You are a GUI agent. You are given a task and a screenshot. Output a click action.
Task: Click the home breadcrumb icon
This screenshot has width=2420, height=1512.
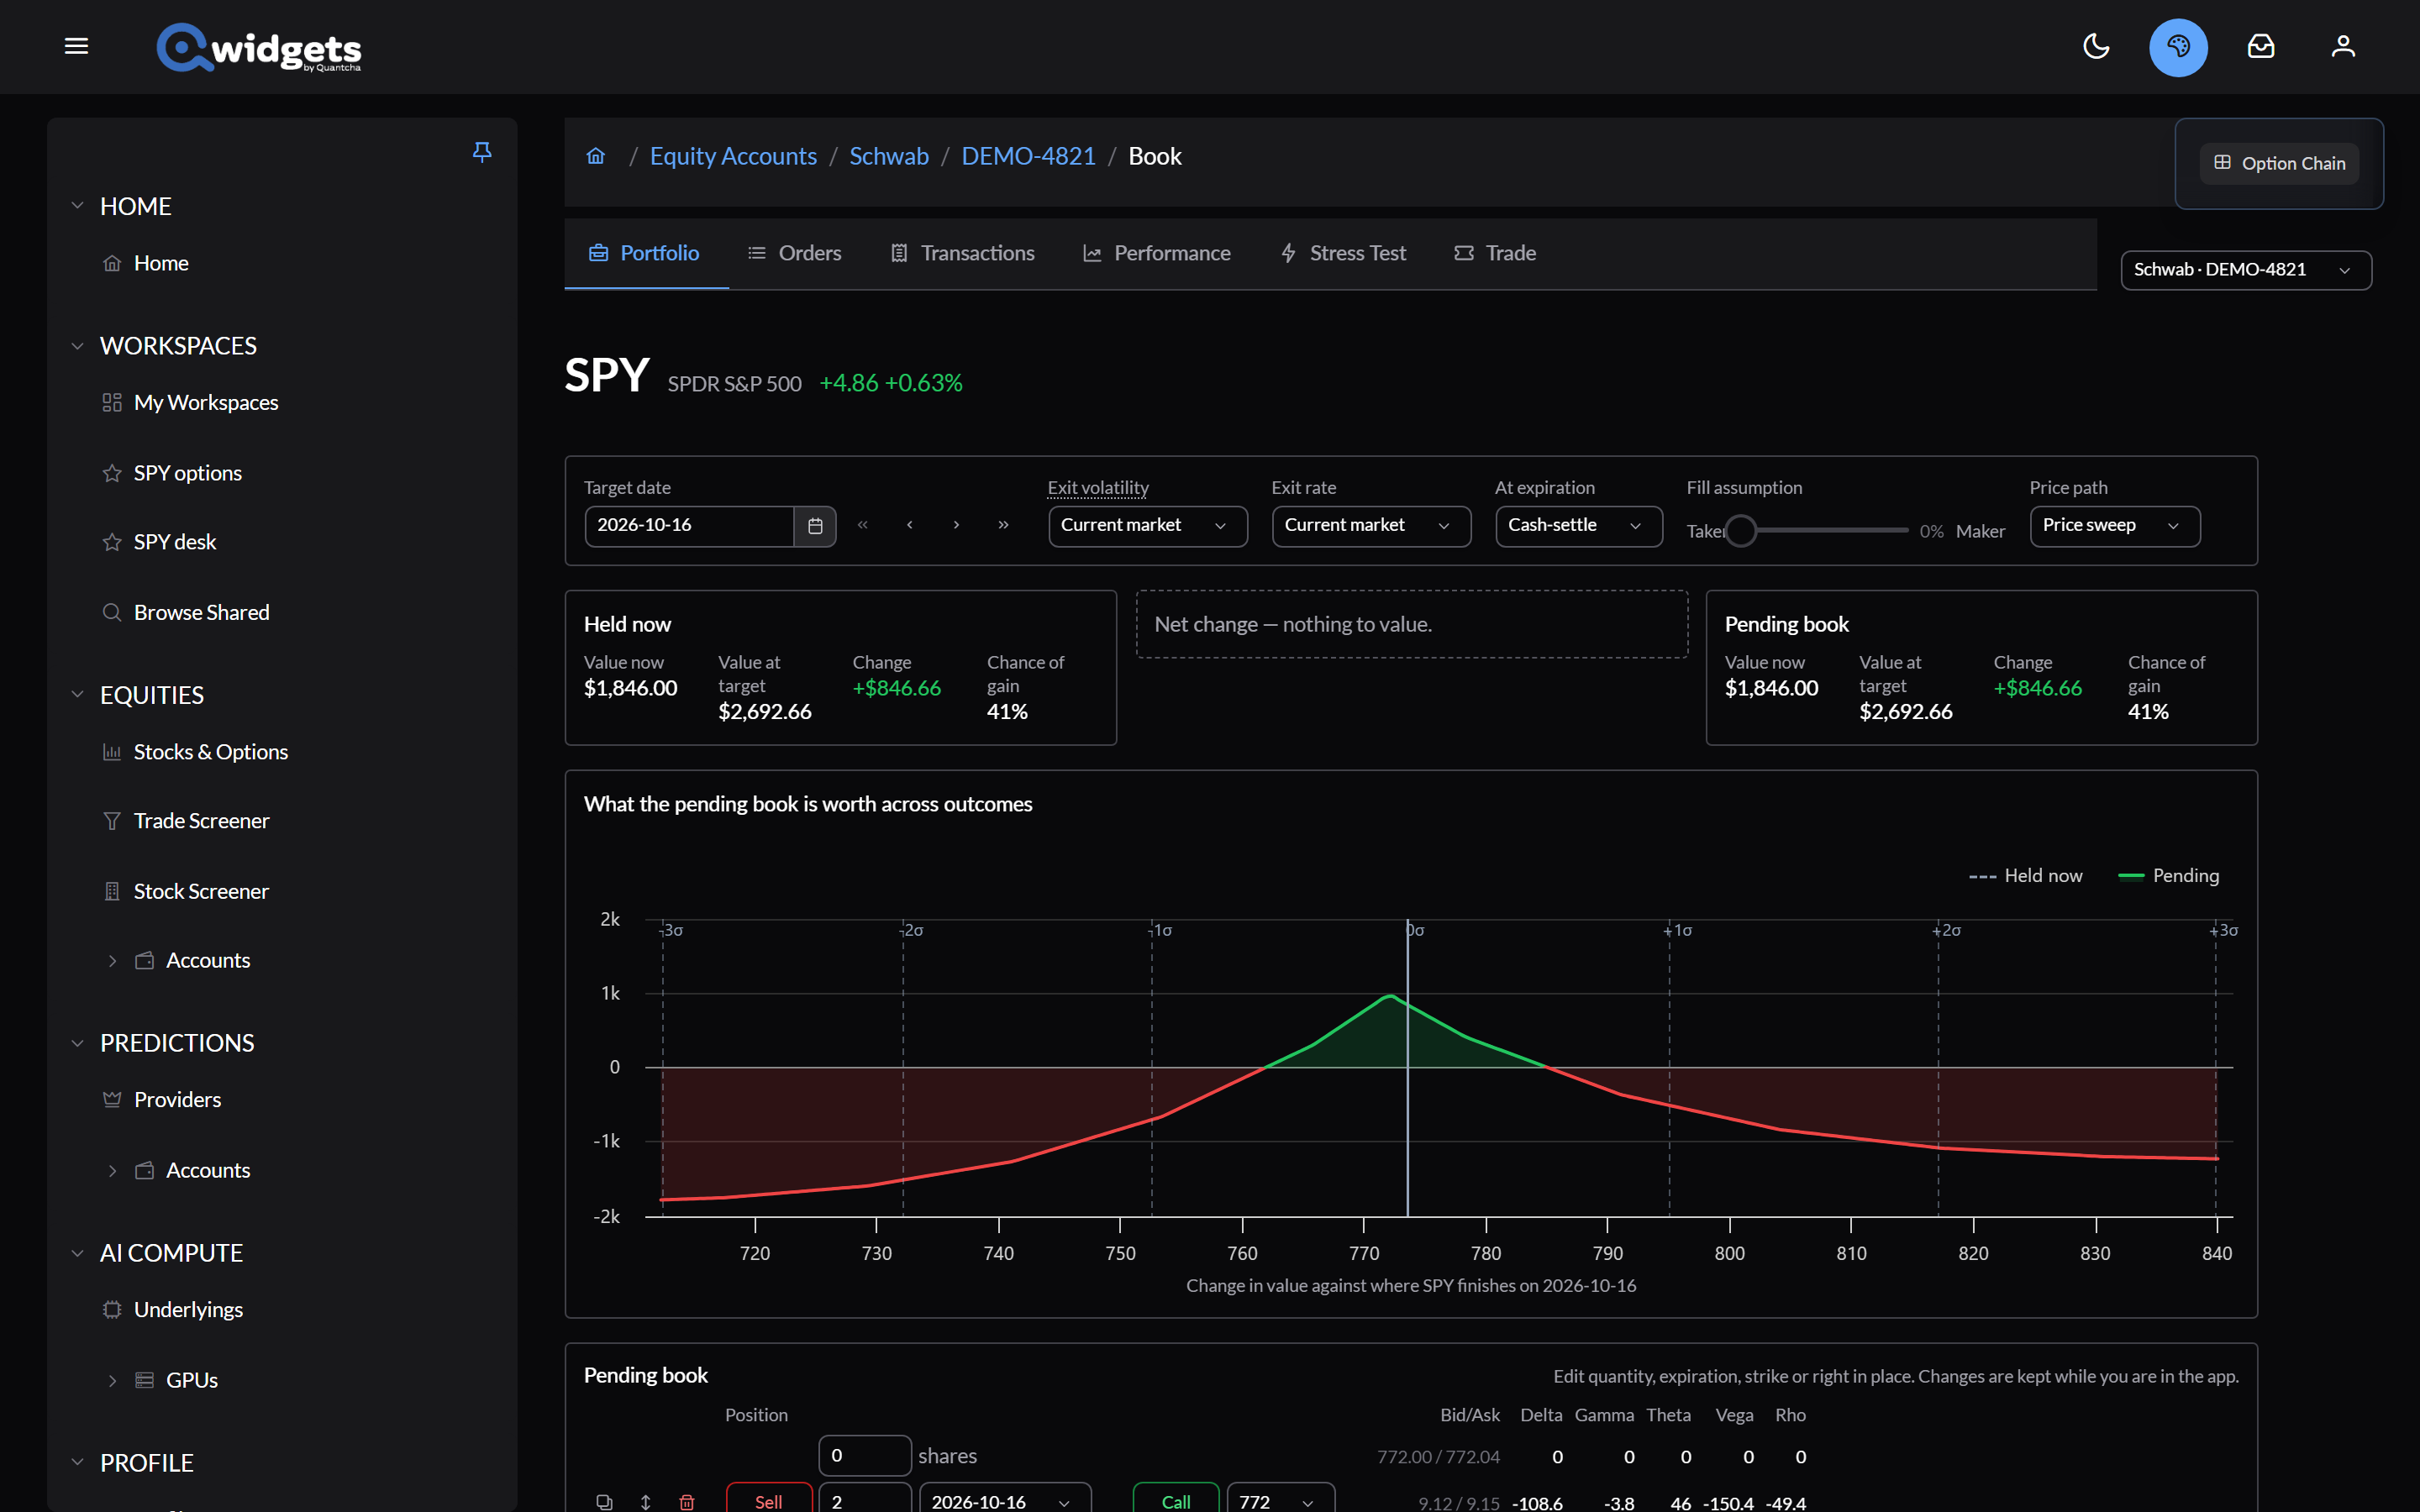pyautogui.click(x=596, y=156)
